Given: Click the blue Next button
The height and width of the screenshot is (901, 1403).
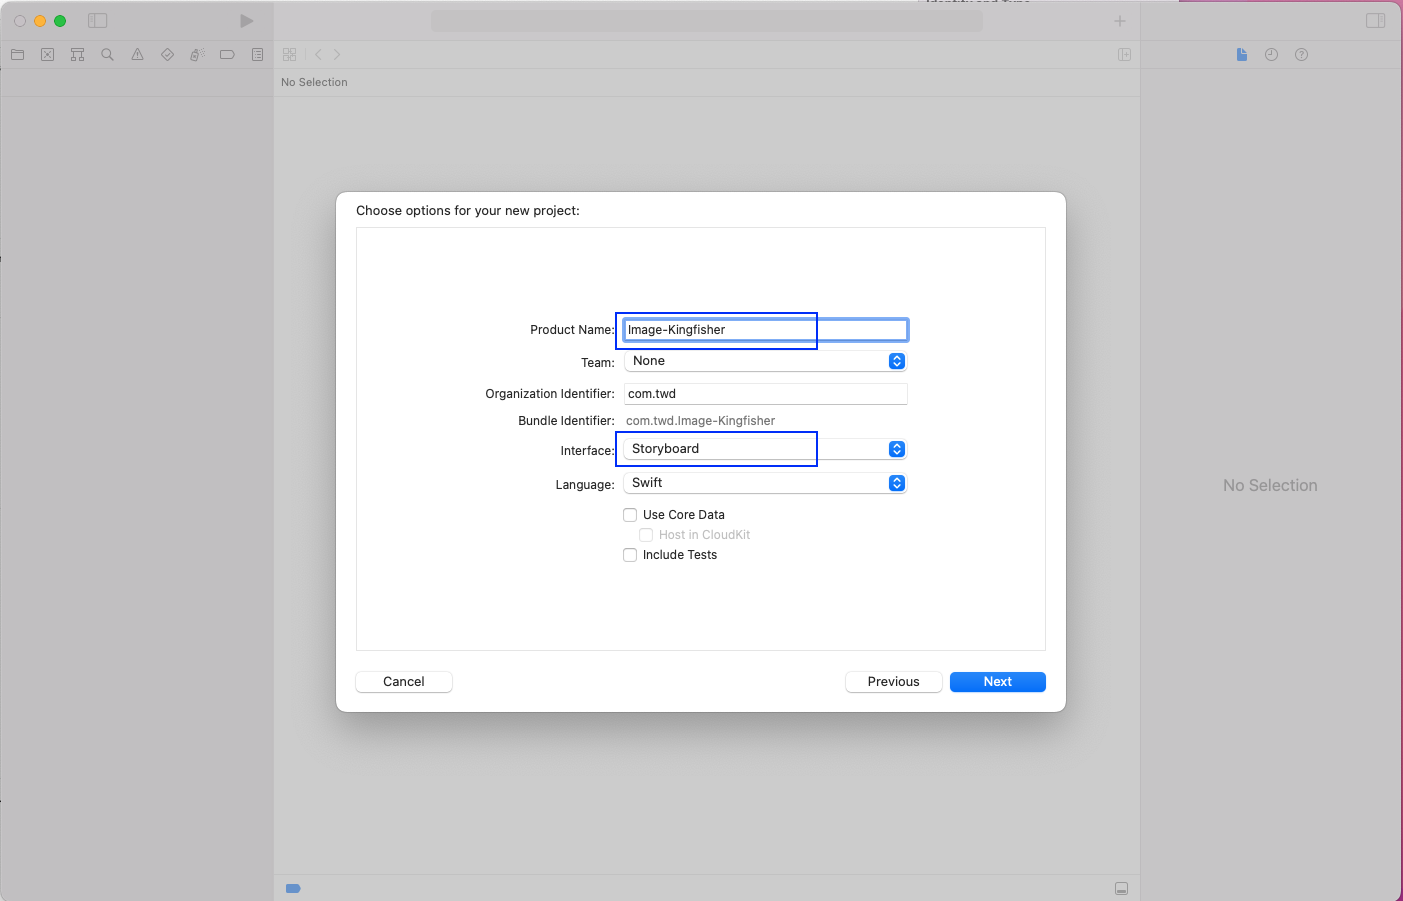Looking at the screenshot, I should tap(998, 682).
